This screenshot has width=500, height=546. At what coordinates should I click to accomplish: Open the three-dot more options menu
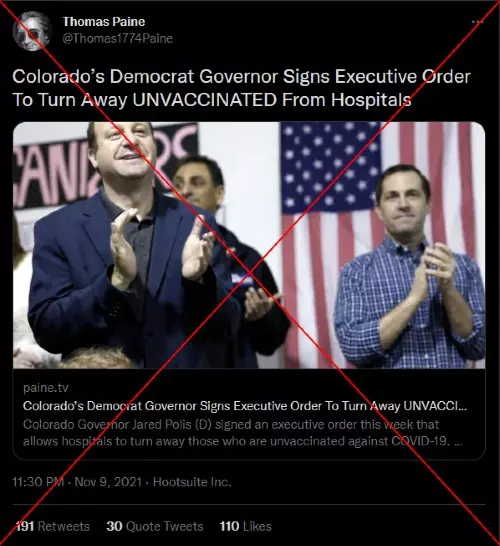pyautogui.click(x=477, y=22)
